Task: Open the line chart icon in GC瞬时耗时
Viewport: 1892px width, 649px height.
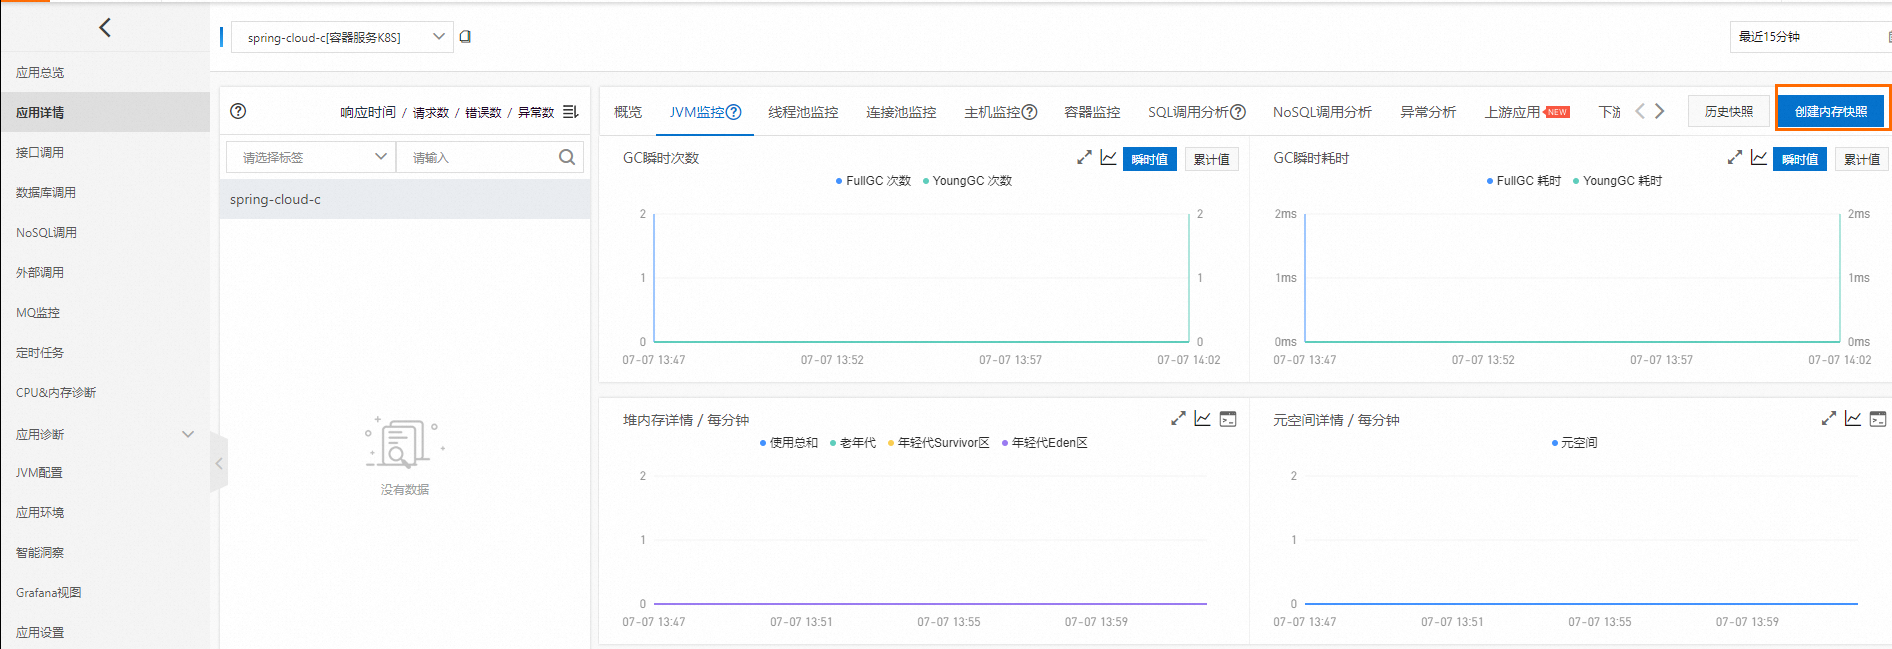Action: coord(1759,158)
